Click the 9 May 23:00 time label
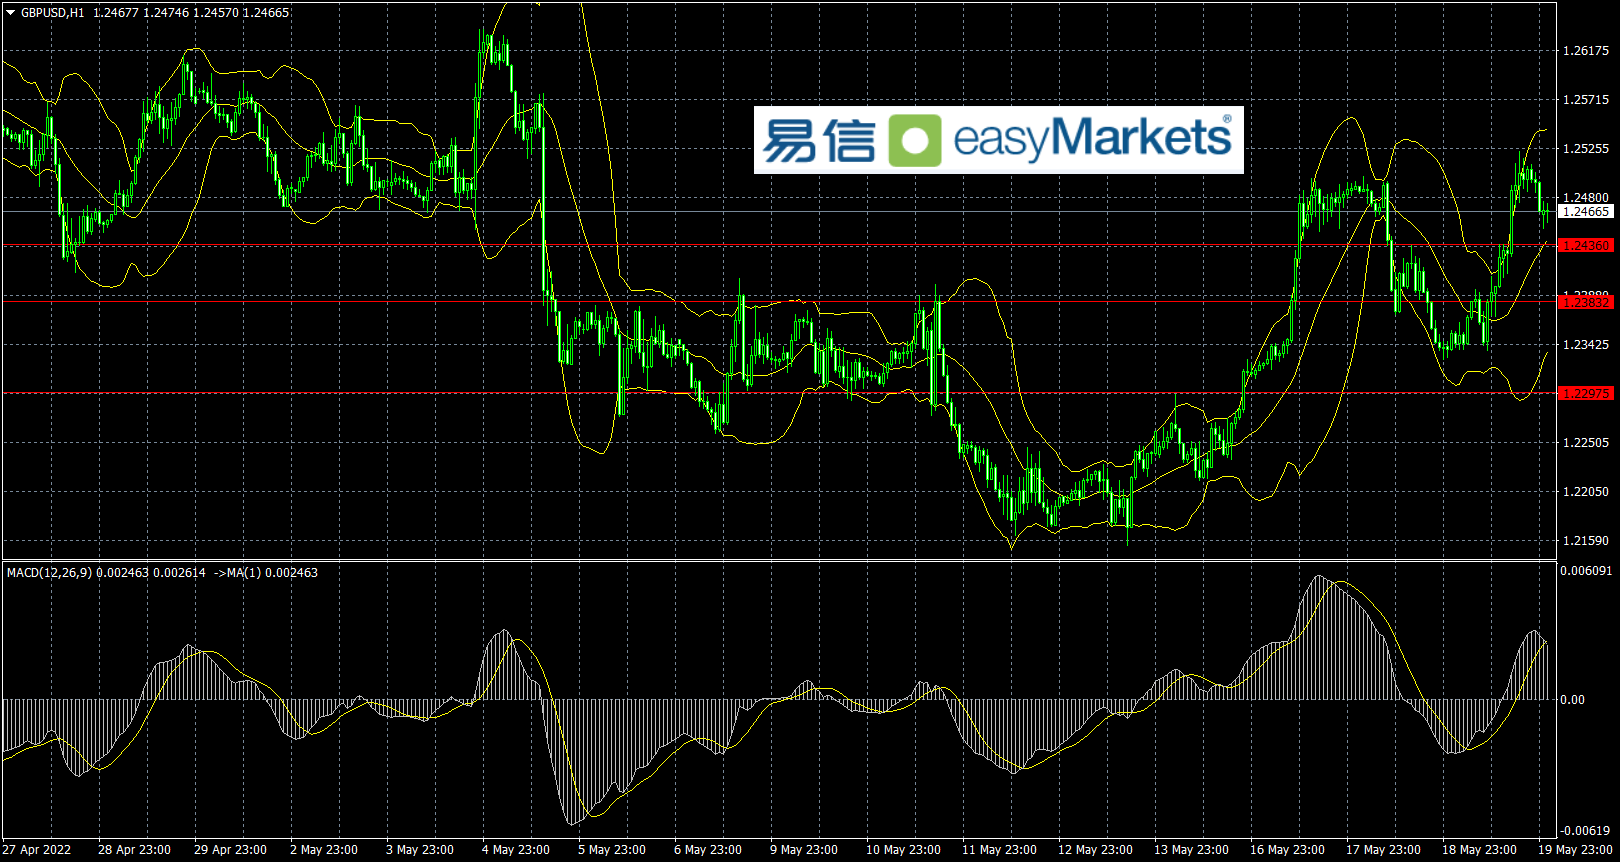This screenshot has height=862, width=1620. click(804, 850)
